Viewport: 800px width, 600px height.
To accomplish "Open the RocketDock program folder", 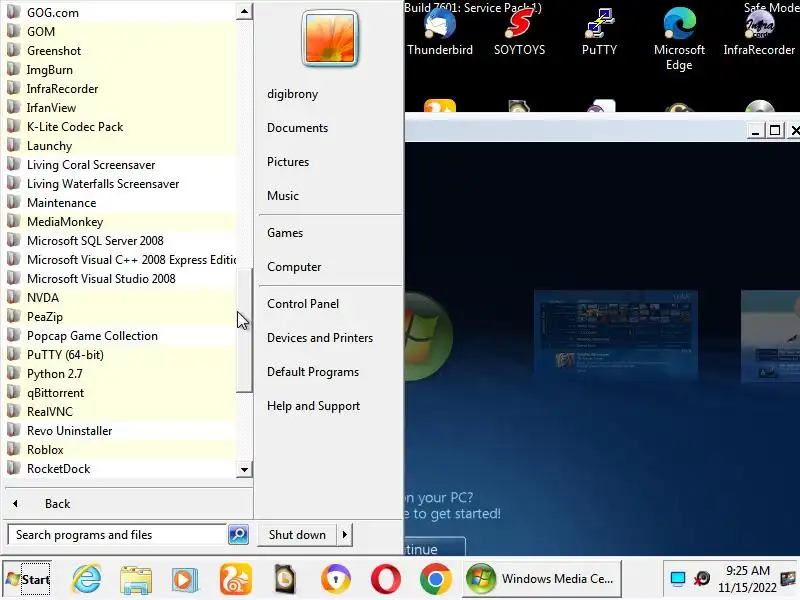I will (120, 468).
